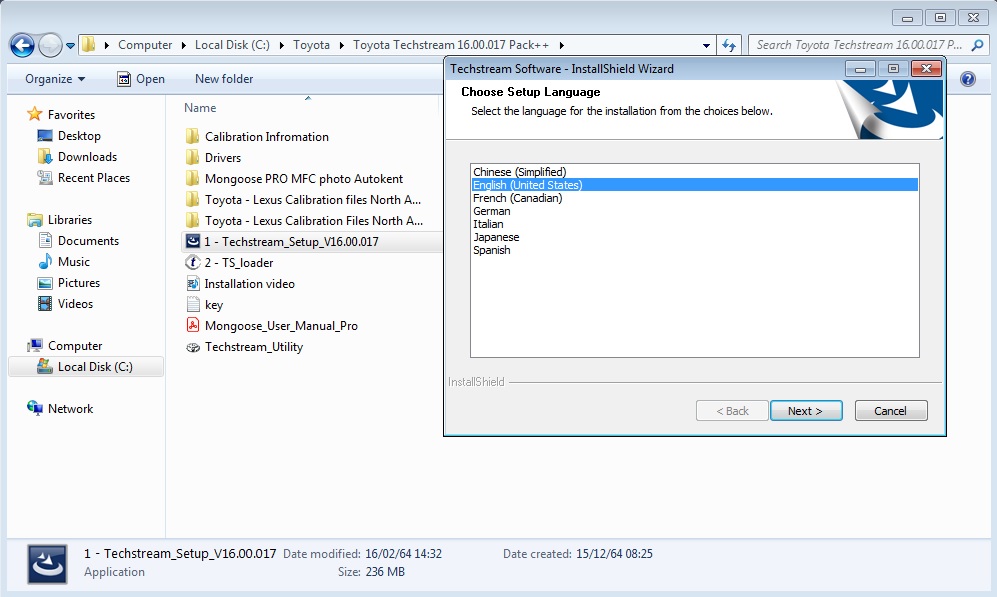
Task: Open the Organize dropdown menu
Action: (55, 79)
